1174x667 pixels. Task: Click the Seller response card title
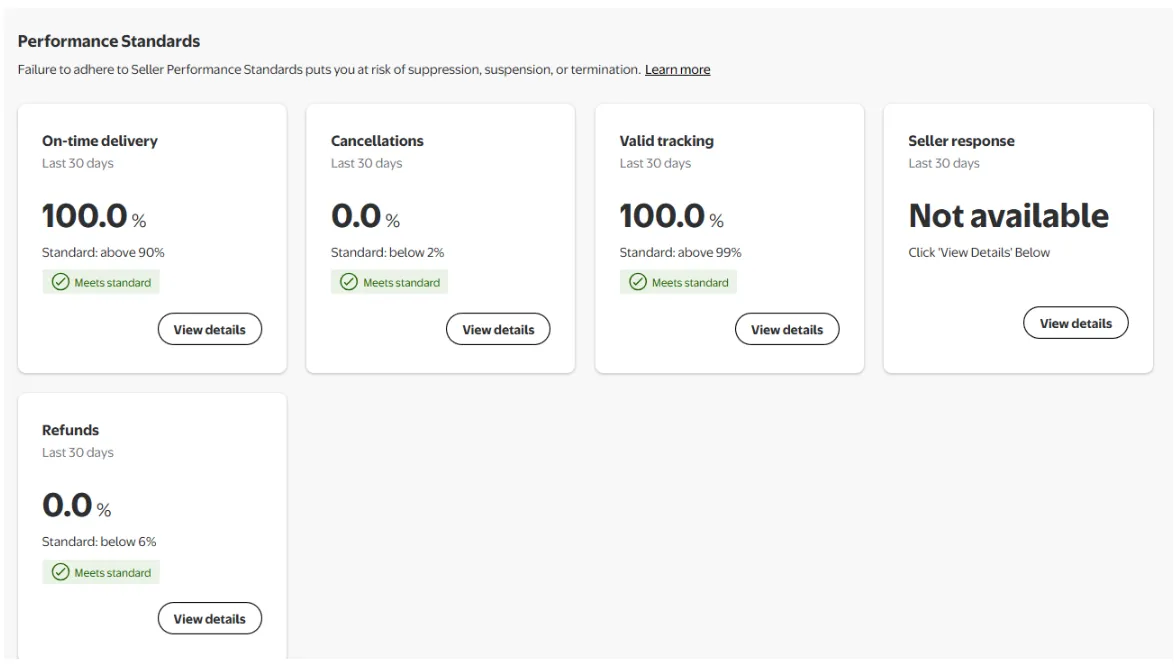[x=961, y=141]
